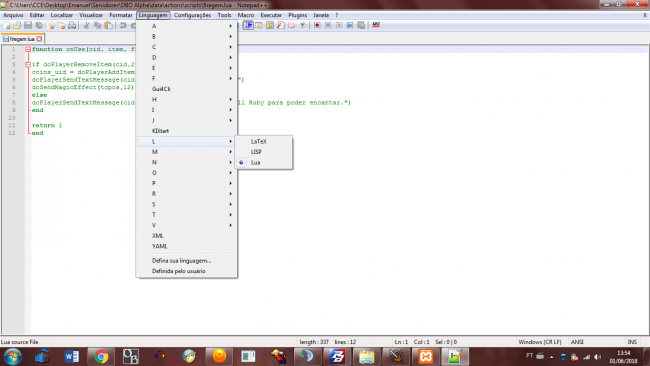Viewport: 650px width, 366px height.
Task: Expand the P languages submenu
Action: tap(187, 183)
